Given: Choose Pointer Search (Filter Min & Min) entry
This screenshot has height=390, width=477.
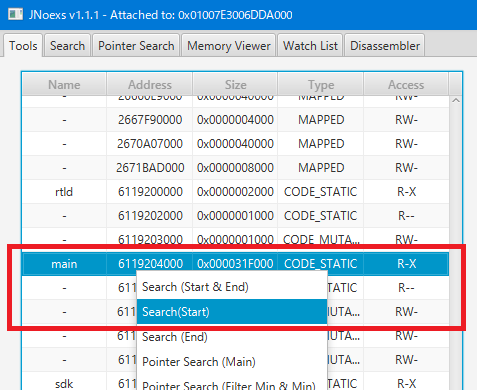Looking at the screenshot, I should [x=232, y=383].
